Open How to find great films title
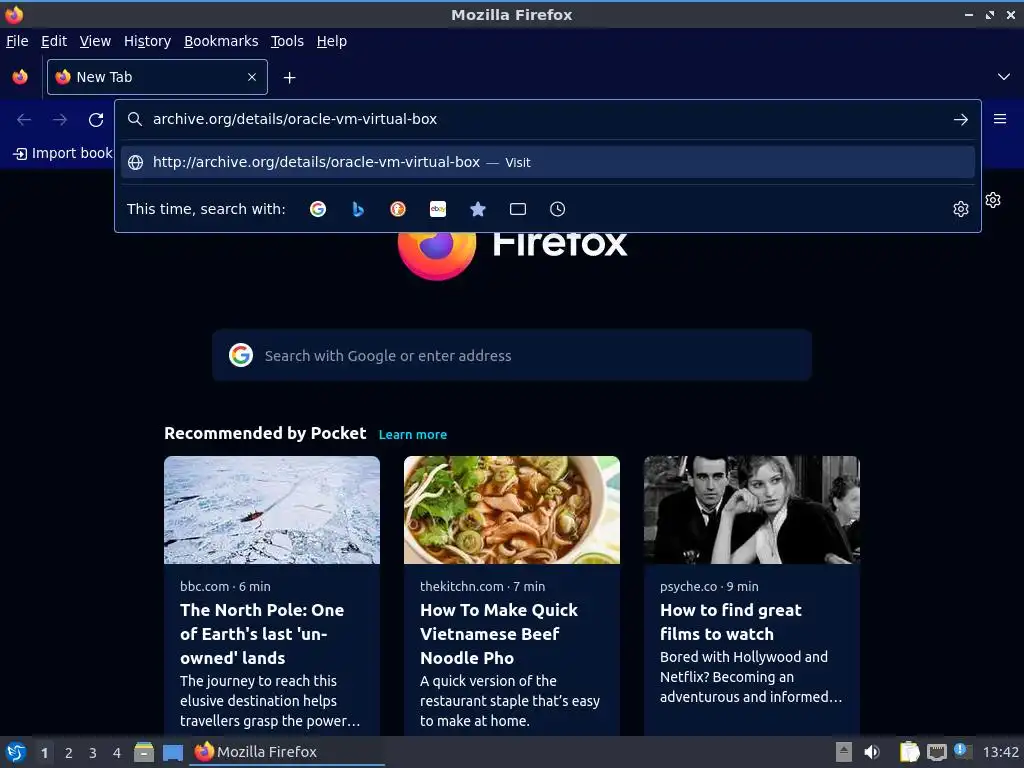This screenshot has width=1024, height=768. click(x=731, y=622)
